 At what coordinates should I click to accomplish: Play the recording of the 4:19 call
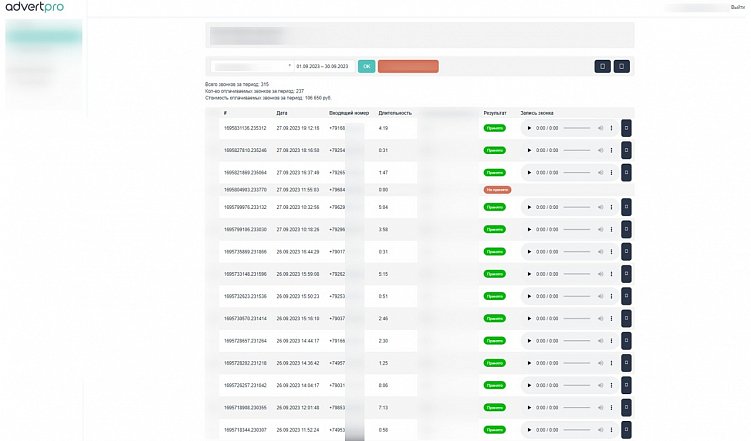(x=529, y=128)
